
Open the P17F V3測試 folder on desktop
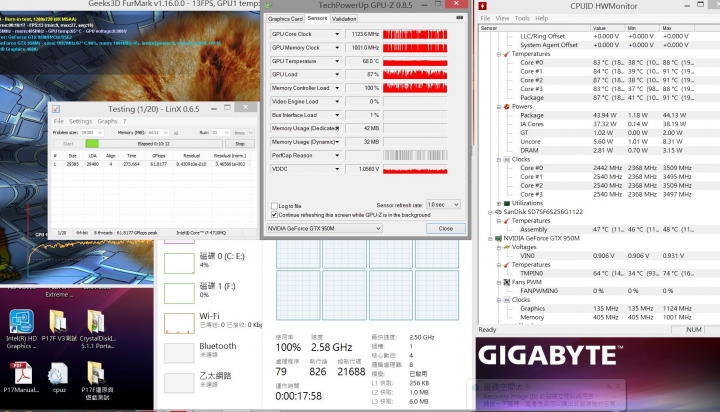point(59,326)
